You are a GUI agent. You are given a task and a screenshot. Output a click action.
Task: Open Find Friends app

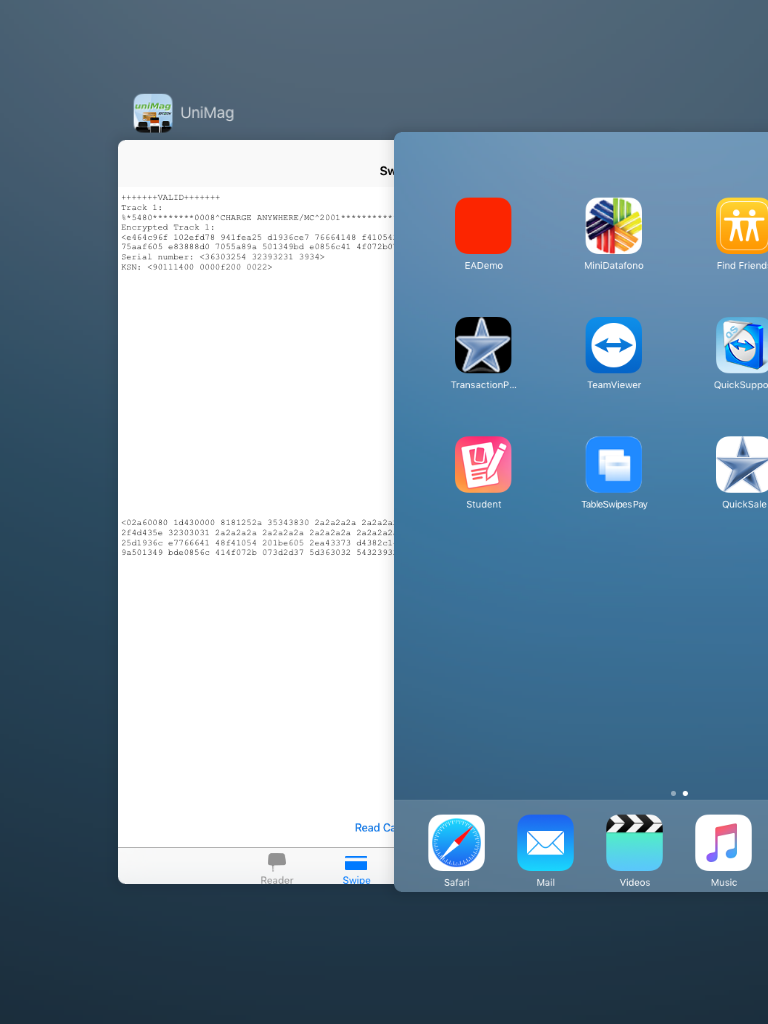click(742, 226)
